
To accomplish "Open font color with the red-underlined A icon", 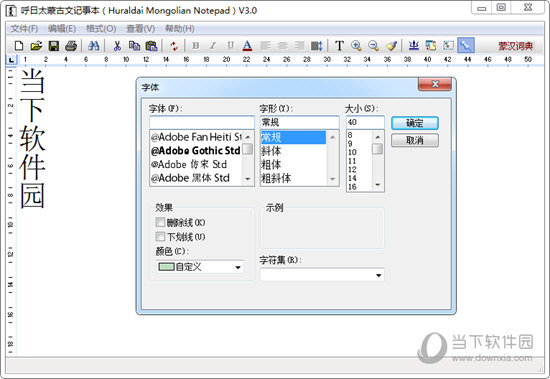I will coord(247,46).
